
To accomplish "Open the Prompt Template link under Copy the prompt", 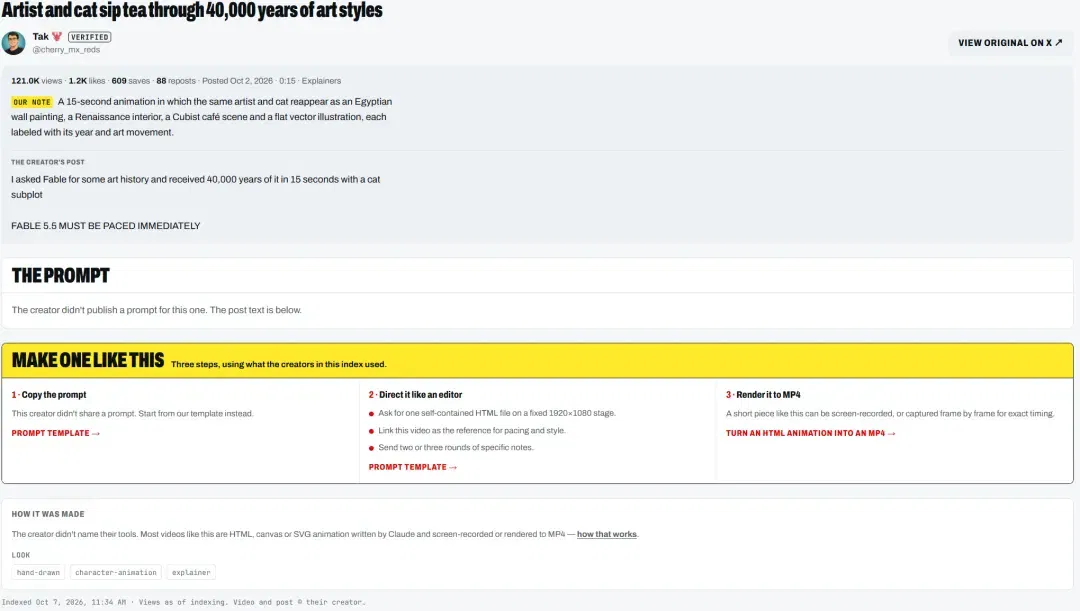I will (56, 433).
